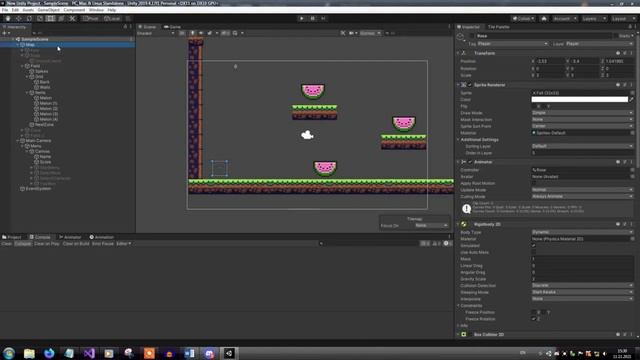The height and width of the screenshot is (360, 640).
Task: Open the Shaded draw mode dropdown
Action: [156, 33]
